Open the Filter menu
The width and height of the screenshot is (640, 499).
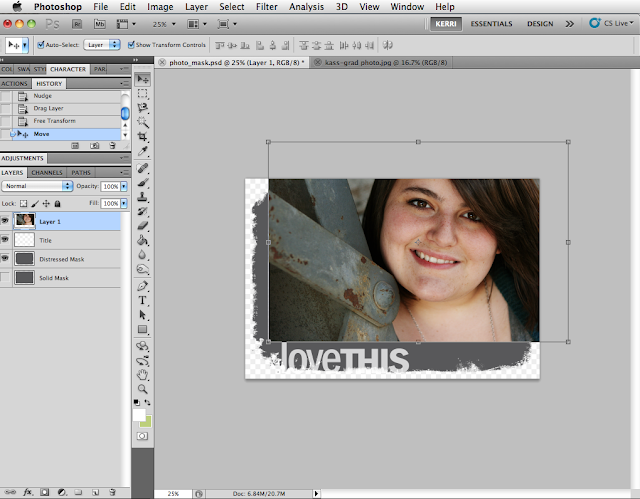point(267,6)
